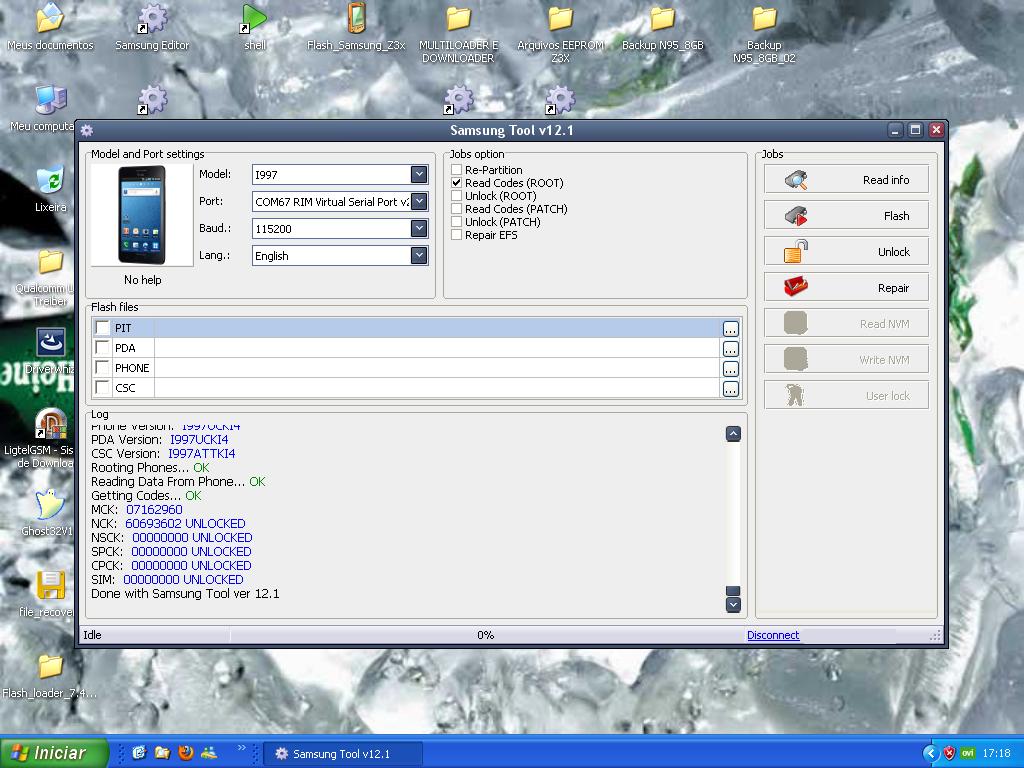Click the Repair job button

846,287
